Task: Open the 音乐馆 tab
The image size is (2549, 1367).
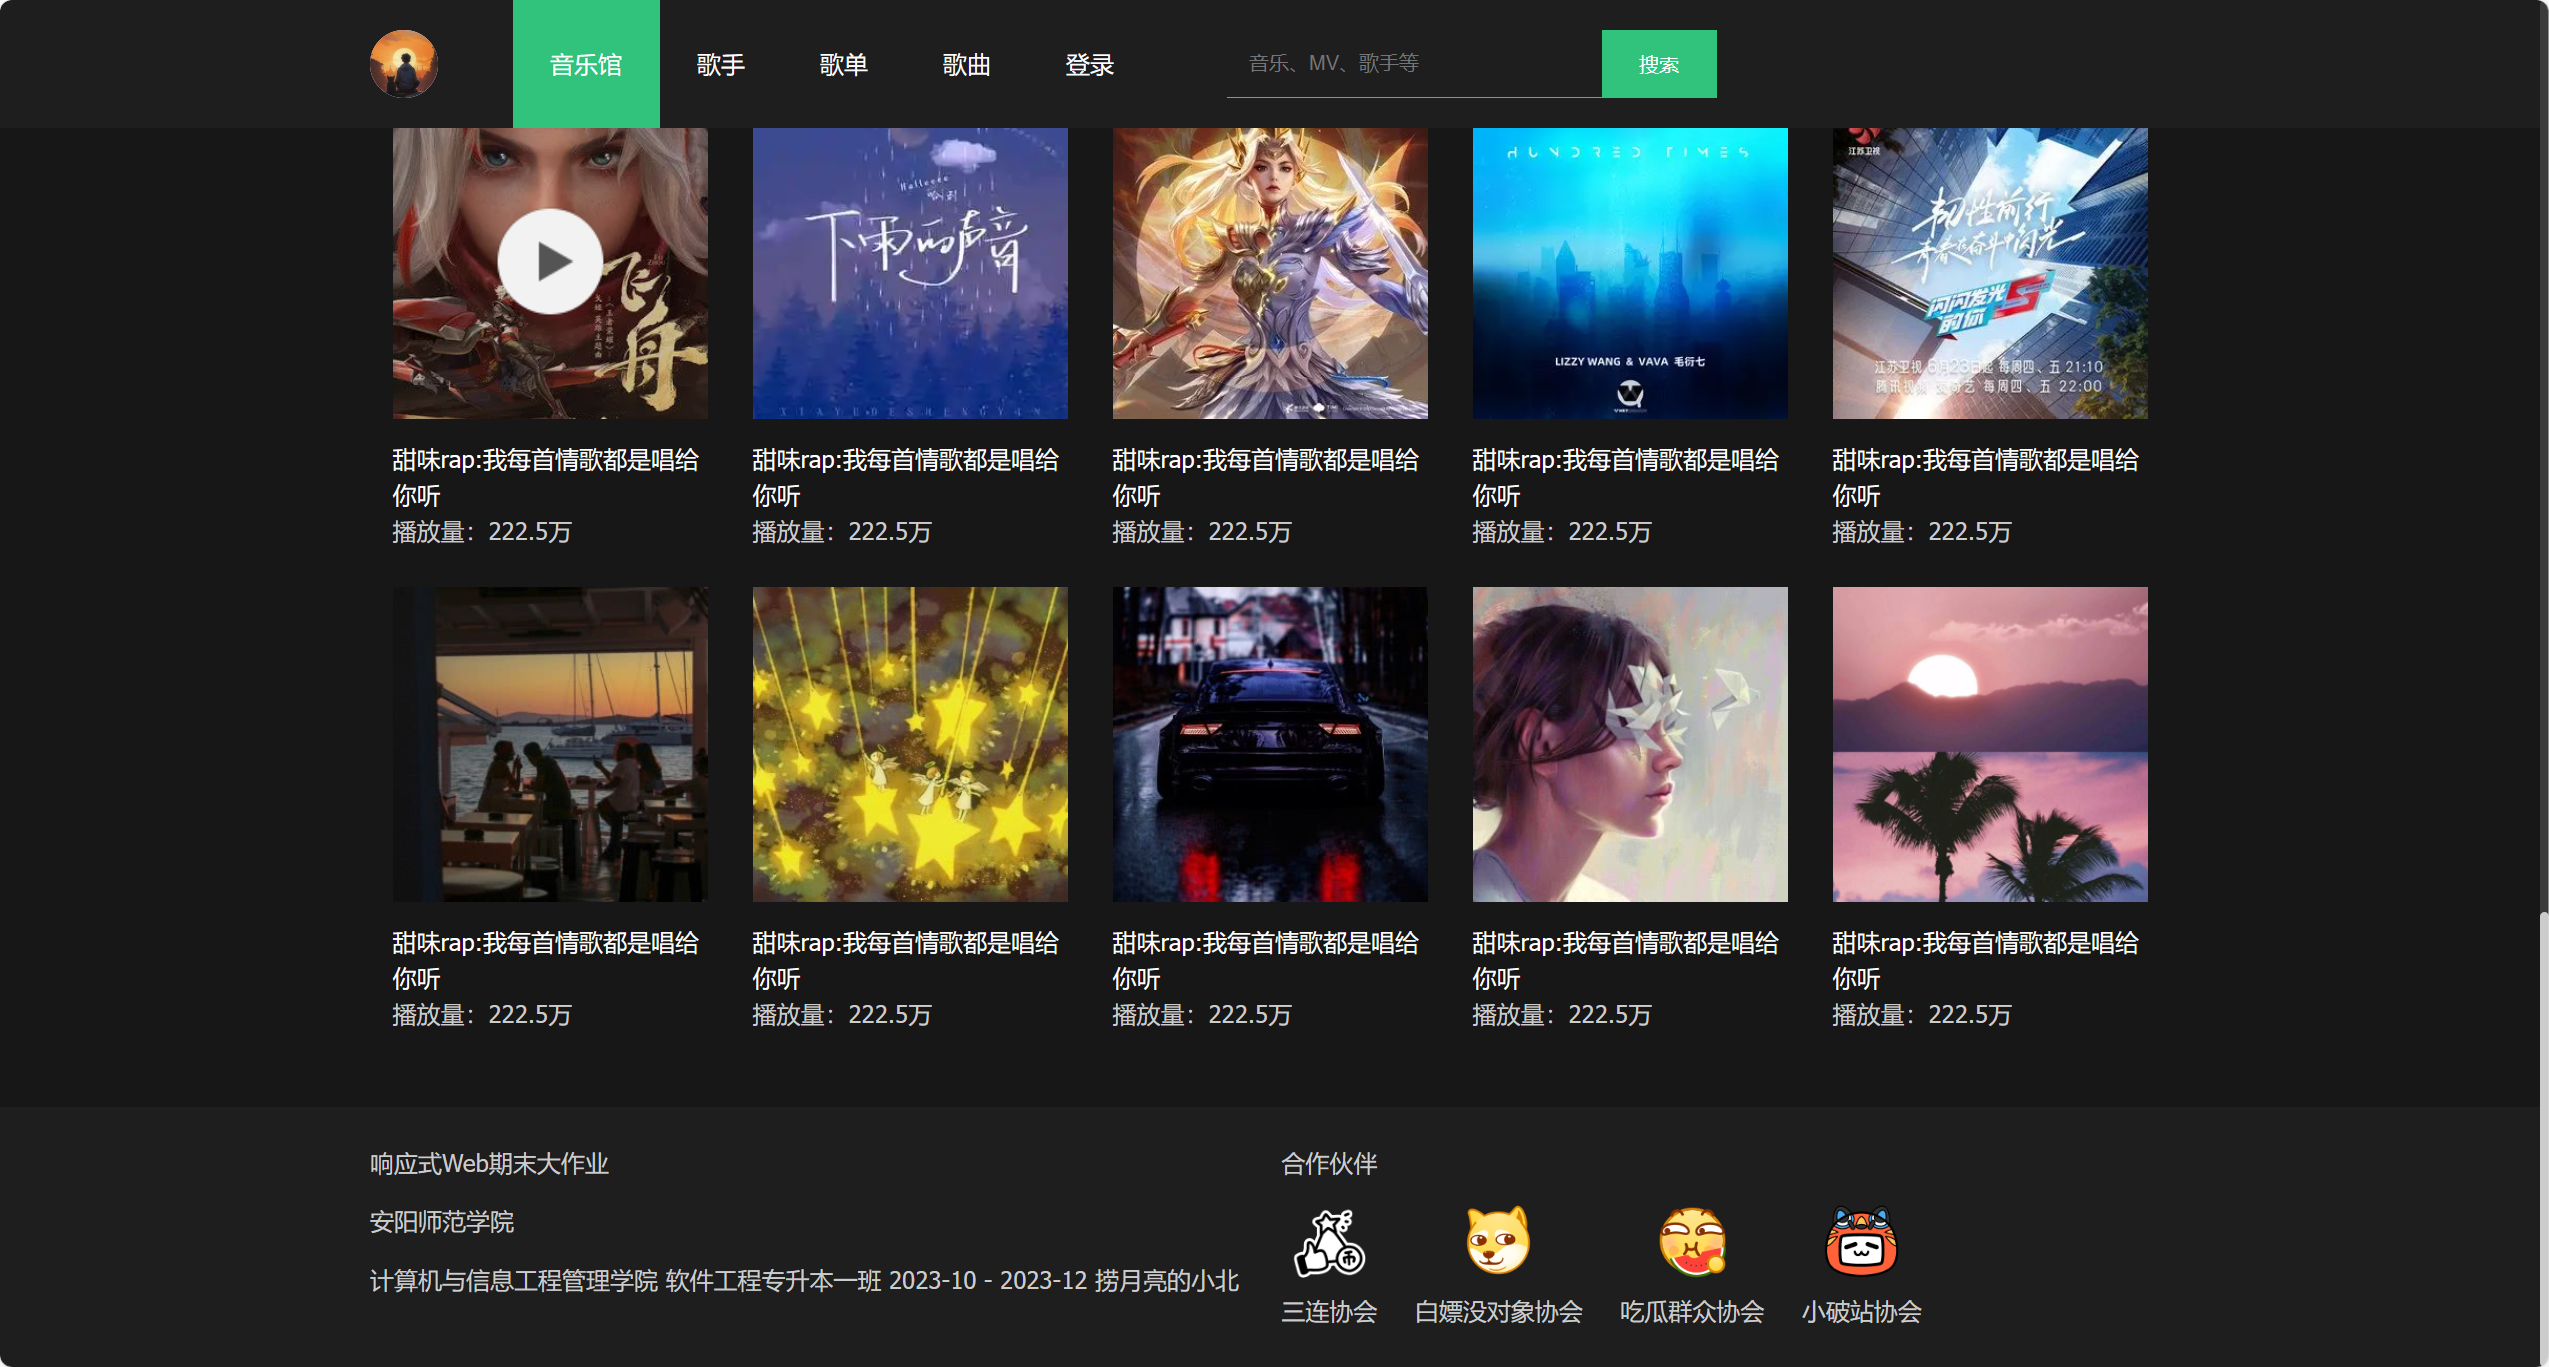Action: 586,64
